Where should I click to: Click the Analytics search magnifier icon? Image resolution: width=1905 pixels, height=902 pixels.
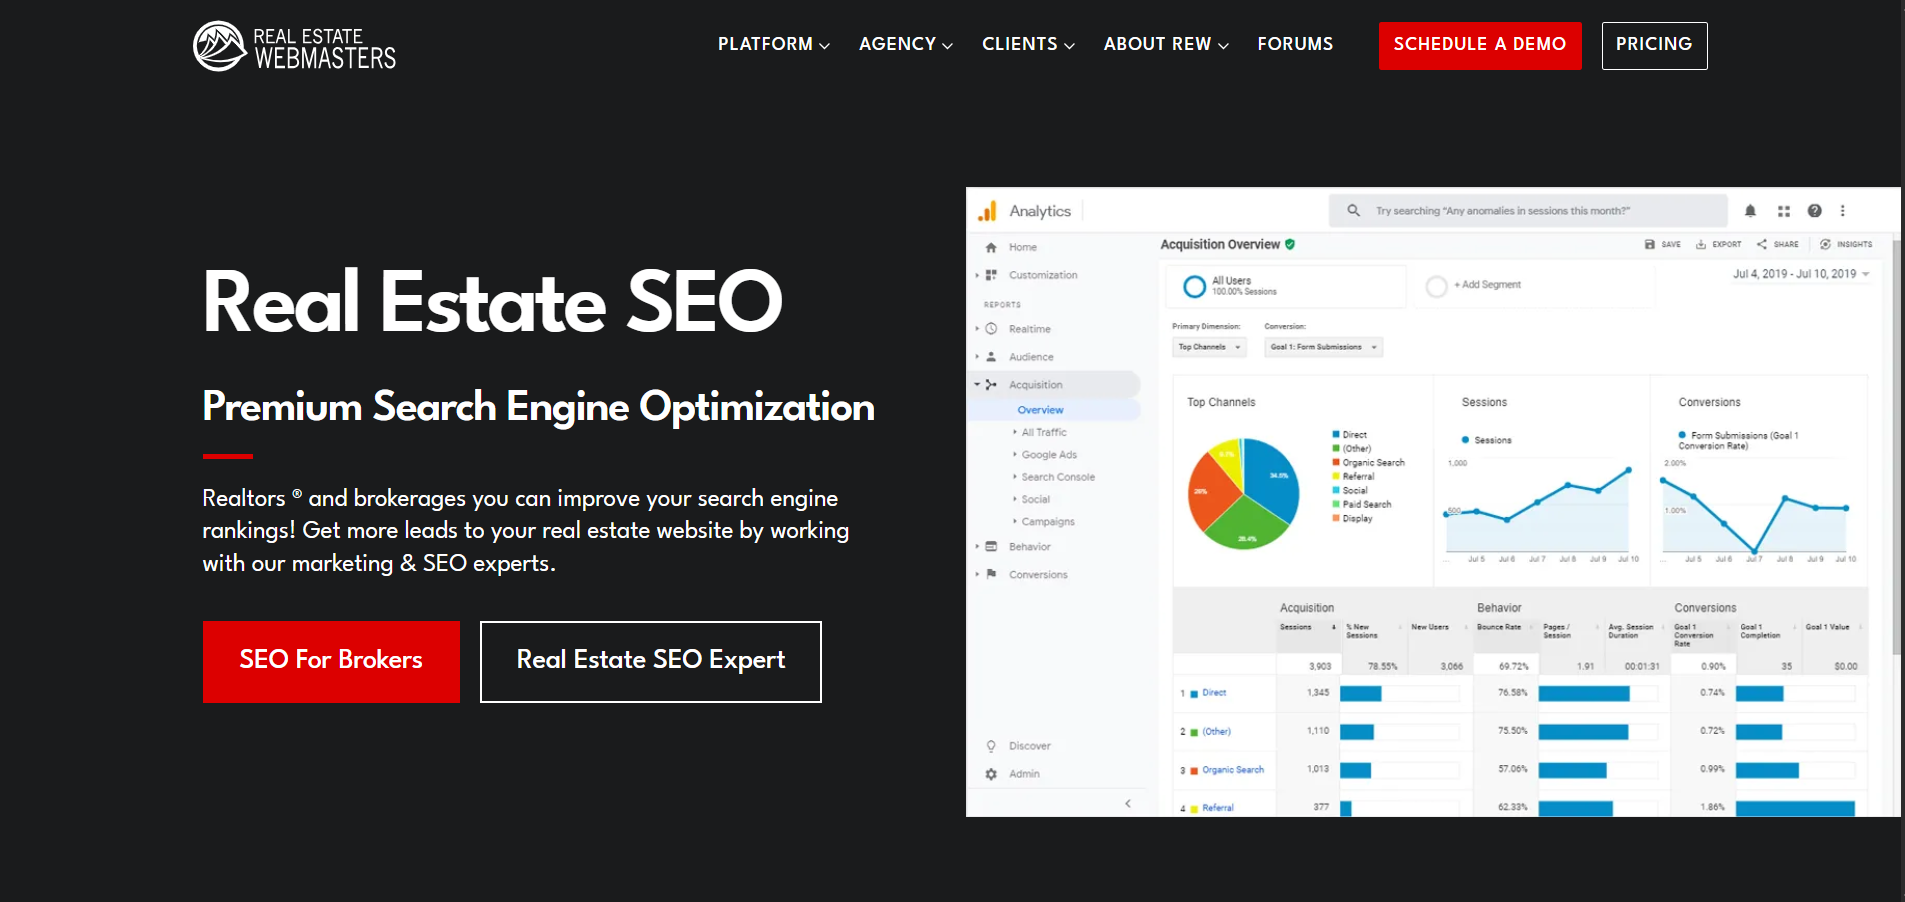[1353, 211]
